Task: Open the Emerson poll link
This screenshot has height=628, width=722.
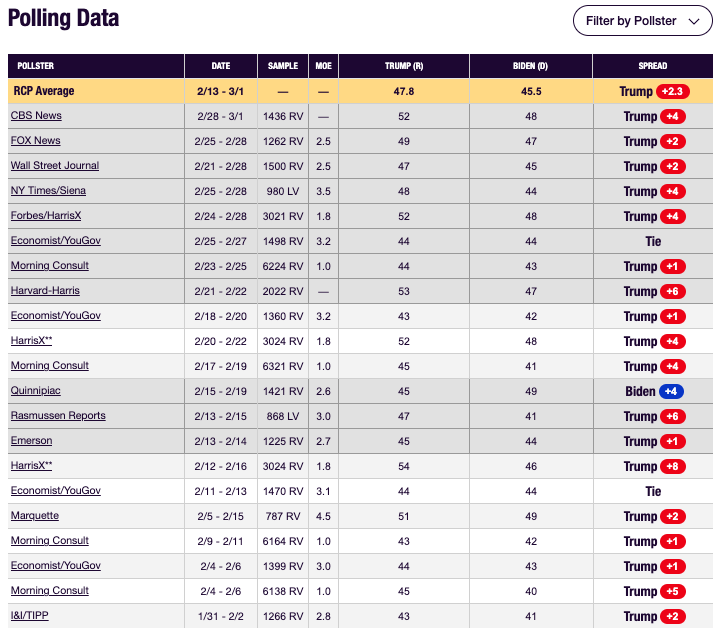Action: tap(31, 440)
